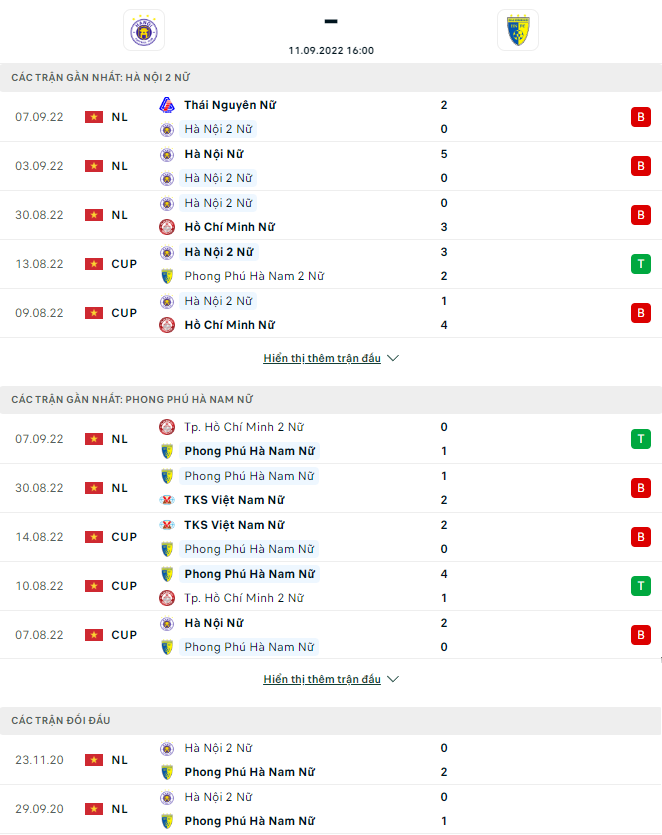
Task: Click the TKS Việt Nam Nữ name in 30.08.22 match
Action: (234, 500)
